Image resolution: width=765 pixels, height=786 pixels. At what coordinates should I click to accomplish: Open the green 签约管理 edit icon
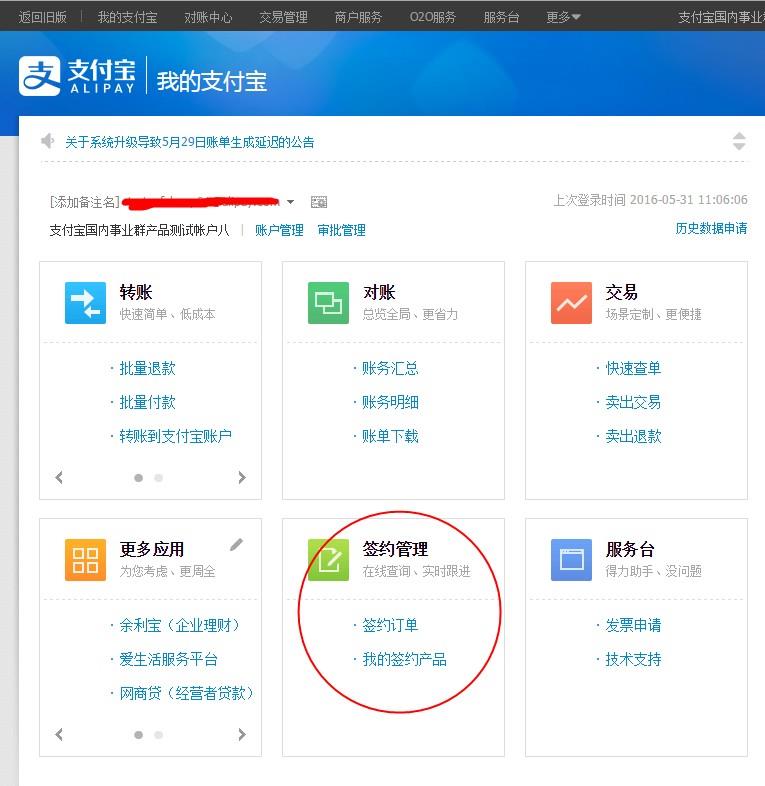pyautogui.click(x=328, y=560)
